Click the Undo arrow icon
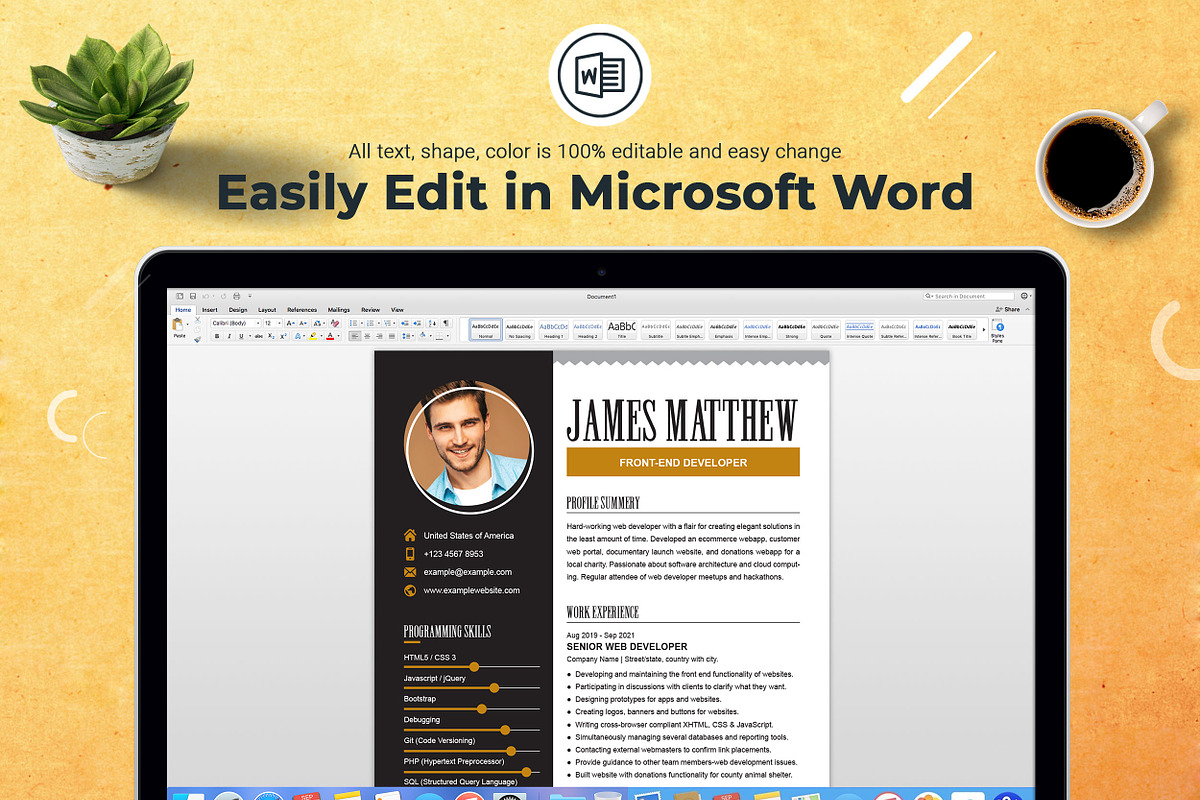The width and height of the screenshot is (1200, 800). (205, 296)
